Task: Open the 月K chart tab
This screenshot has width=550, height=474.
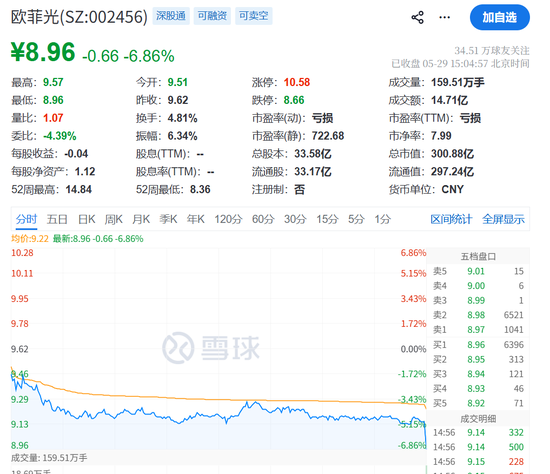Action: 141,220
